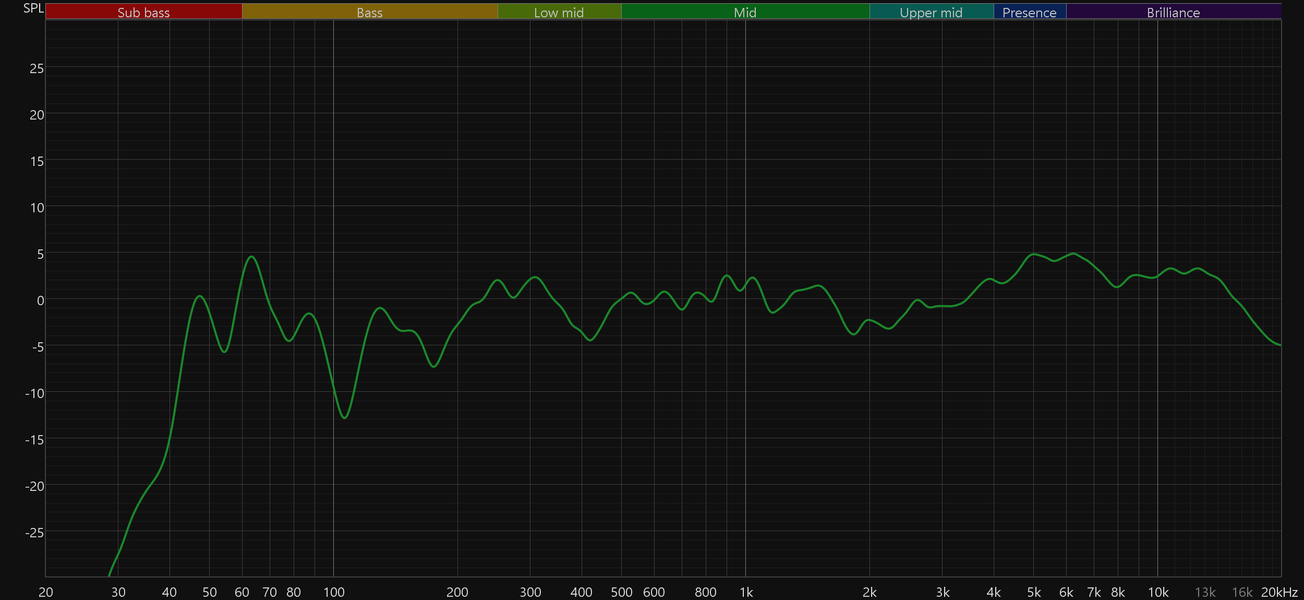Click the Presence band header

point(1030,12)
